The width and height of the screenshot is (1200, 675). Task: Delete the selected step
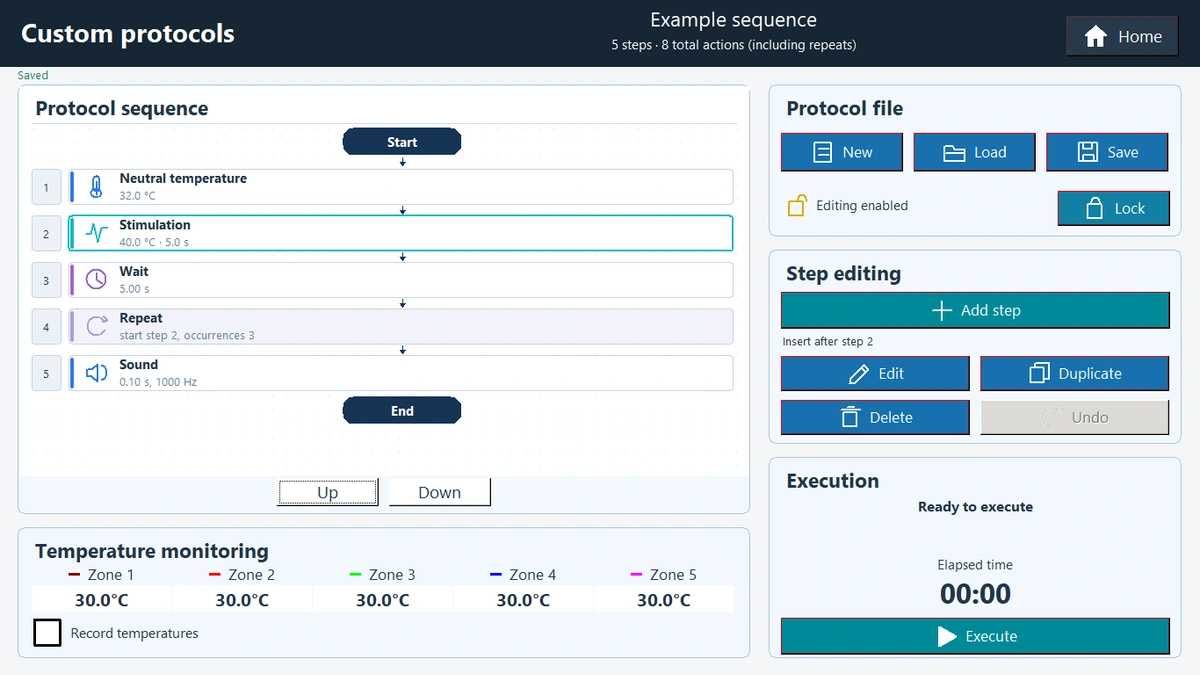coord(875,417)
